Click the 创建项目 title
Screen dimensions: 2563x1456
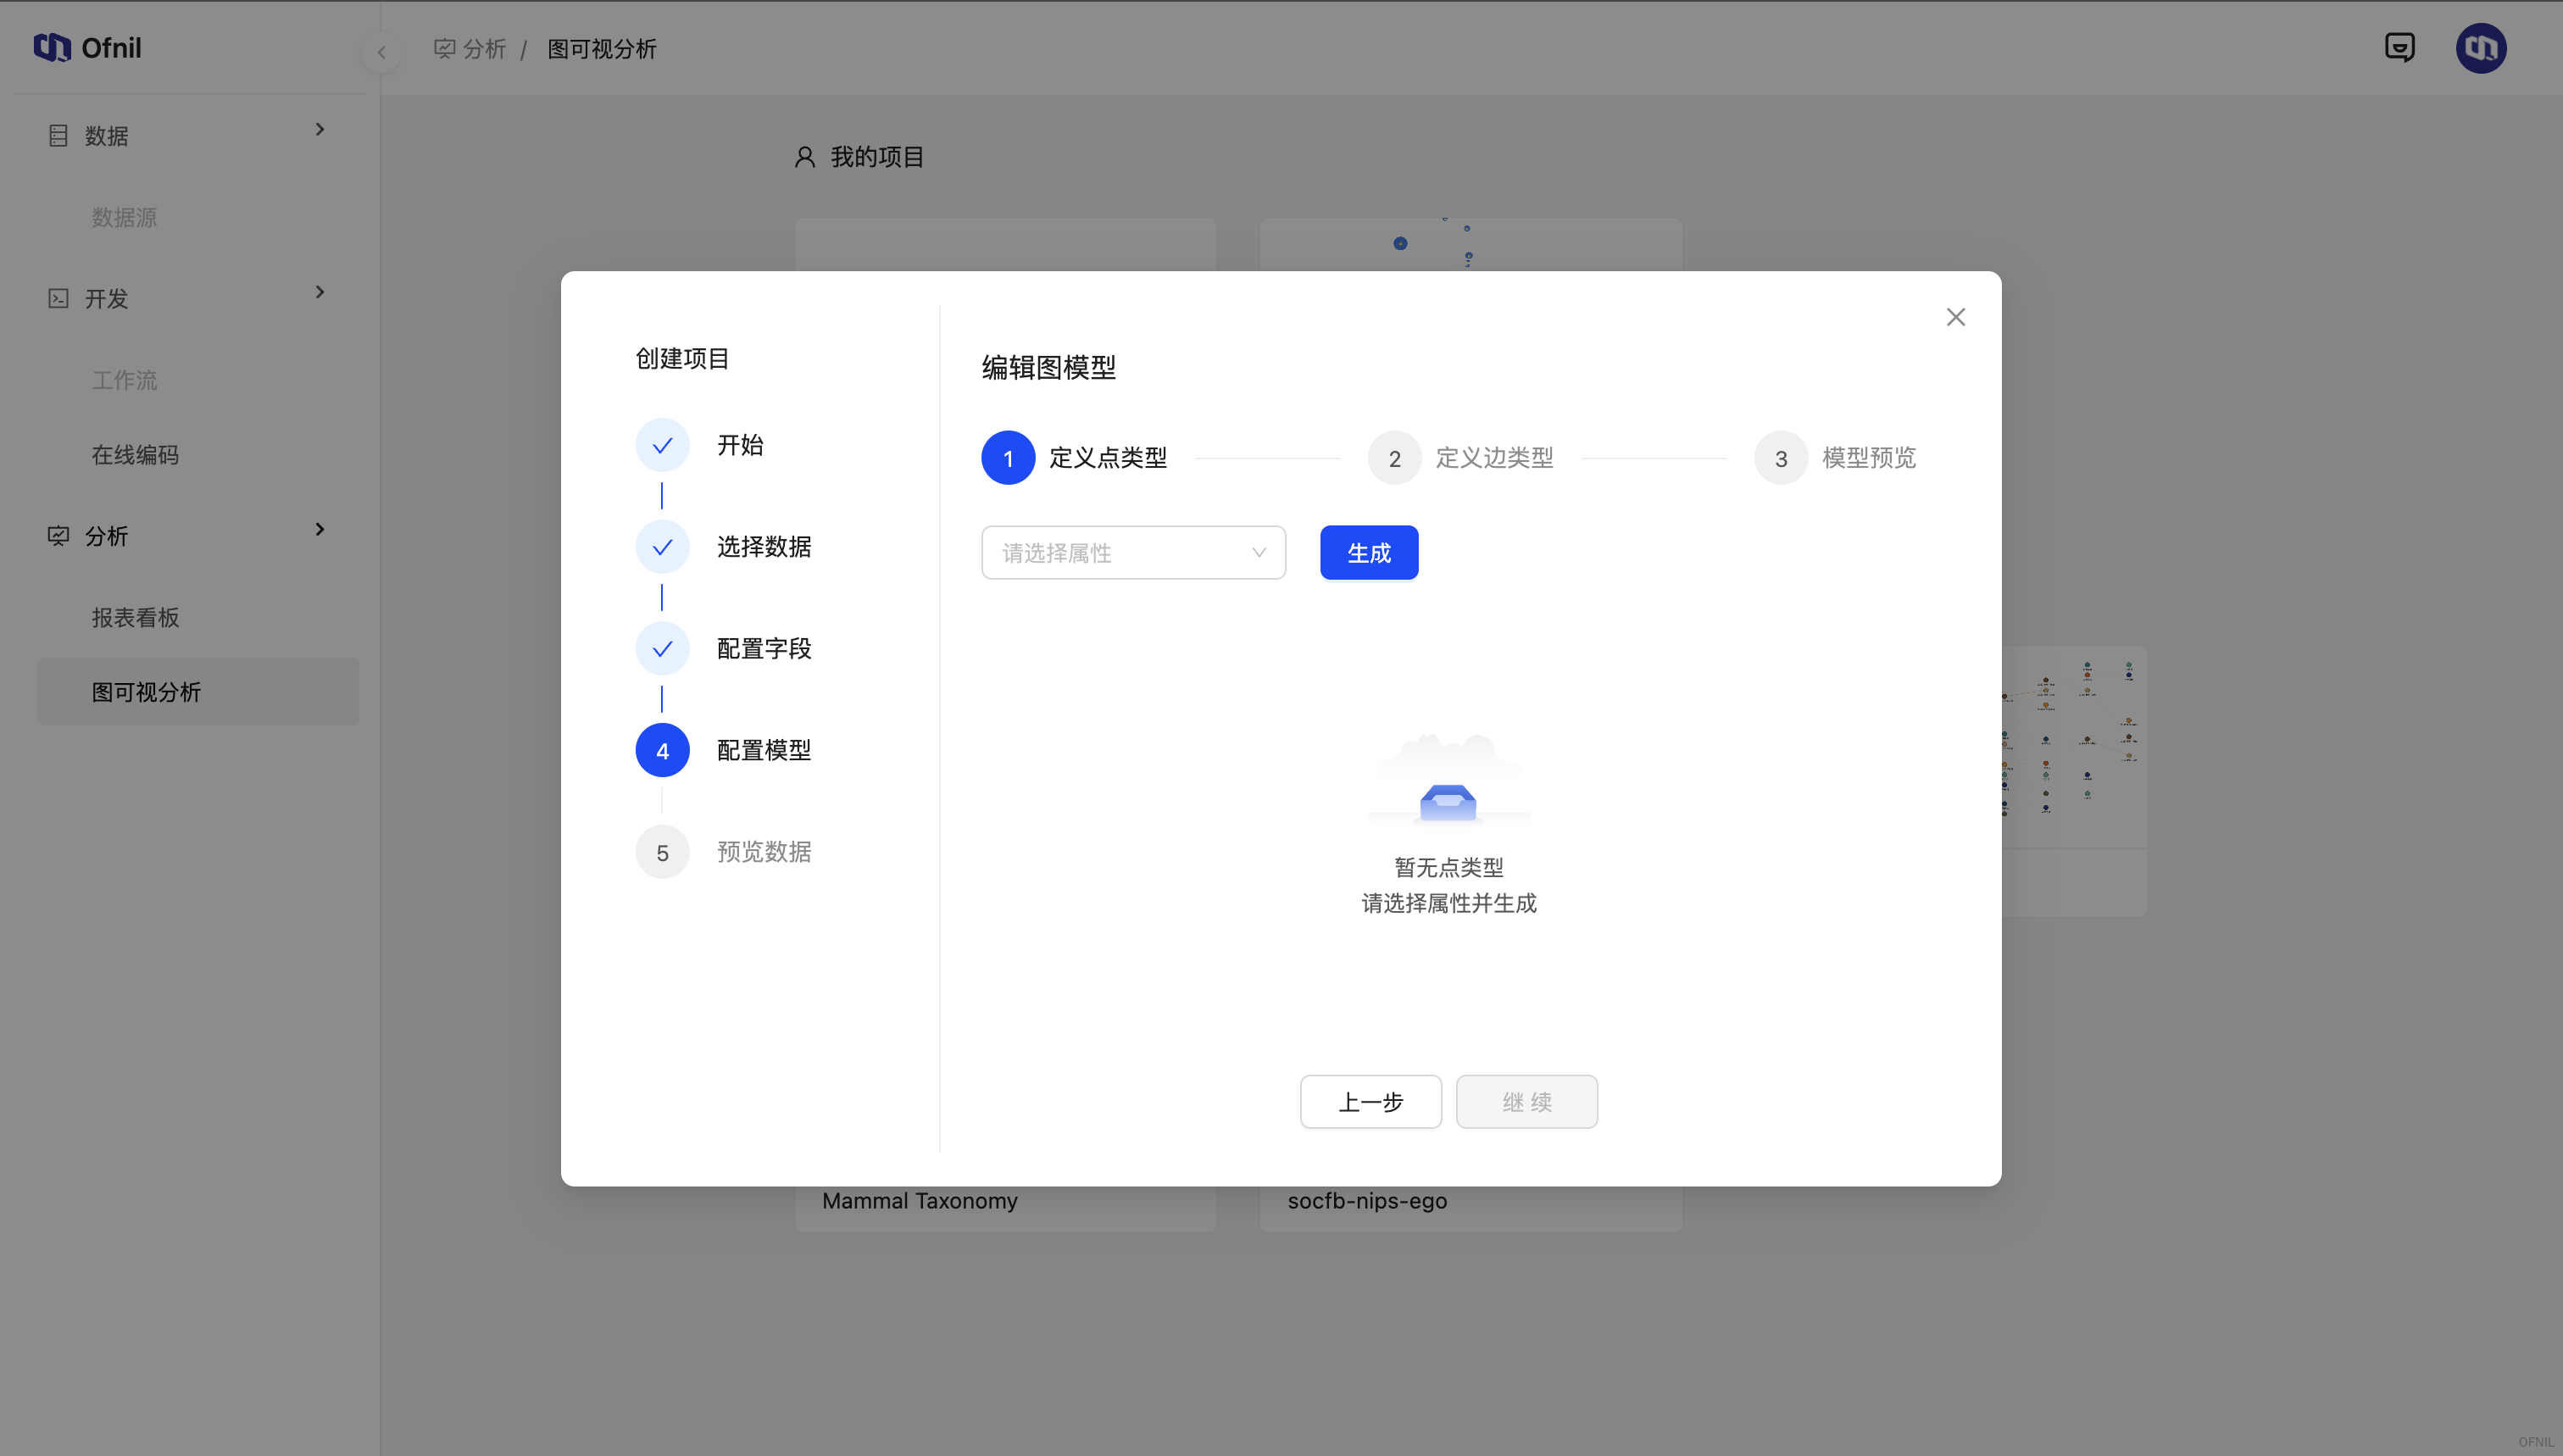click(682, 359)
